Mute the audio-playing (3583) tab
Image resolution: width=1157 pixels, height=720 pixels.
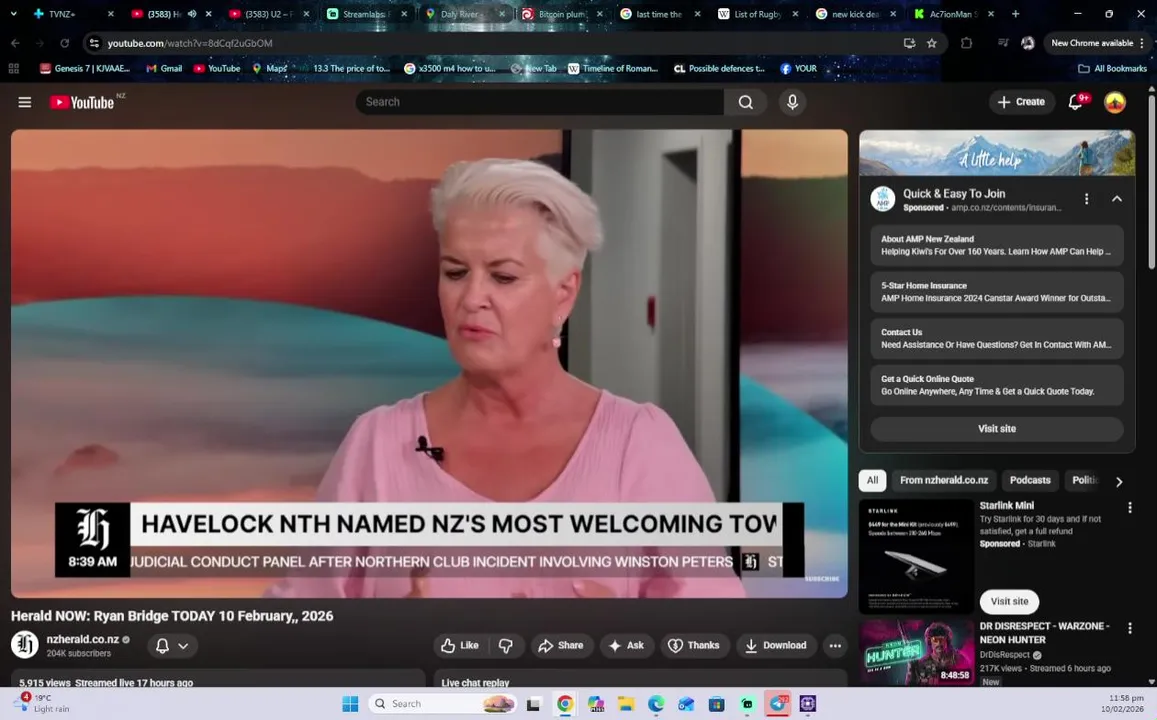[192, 13]
